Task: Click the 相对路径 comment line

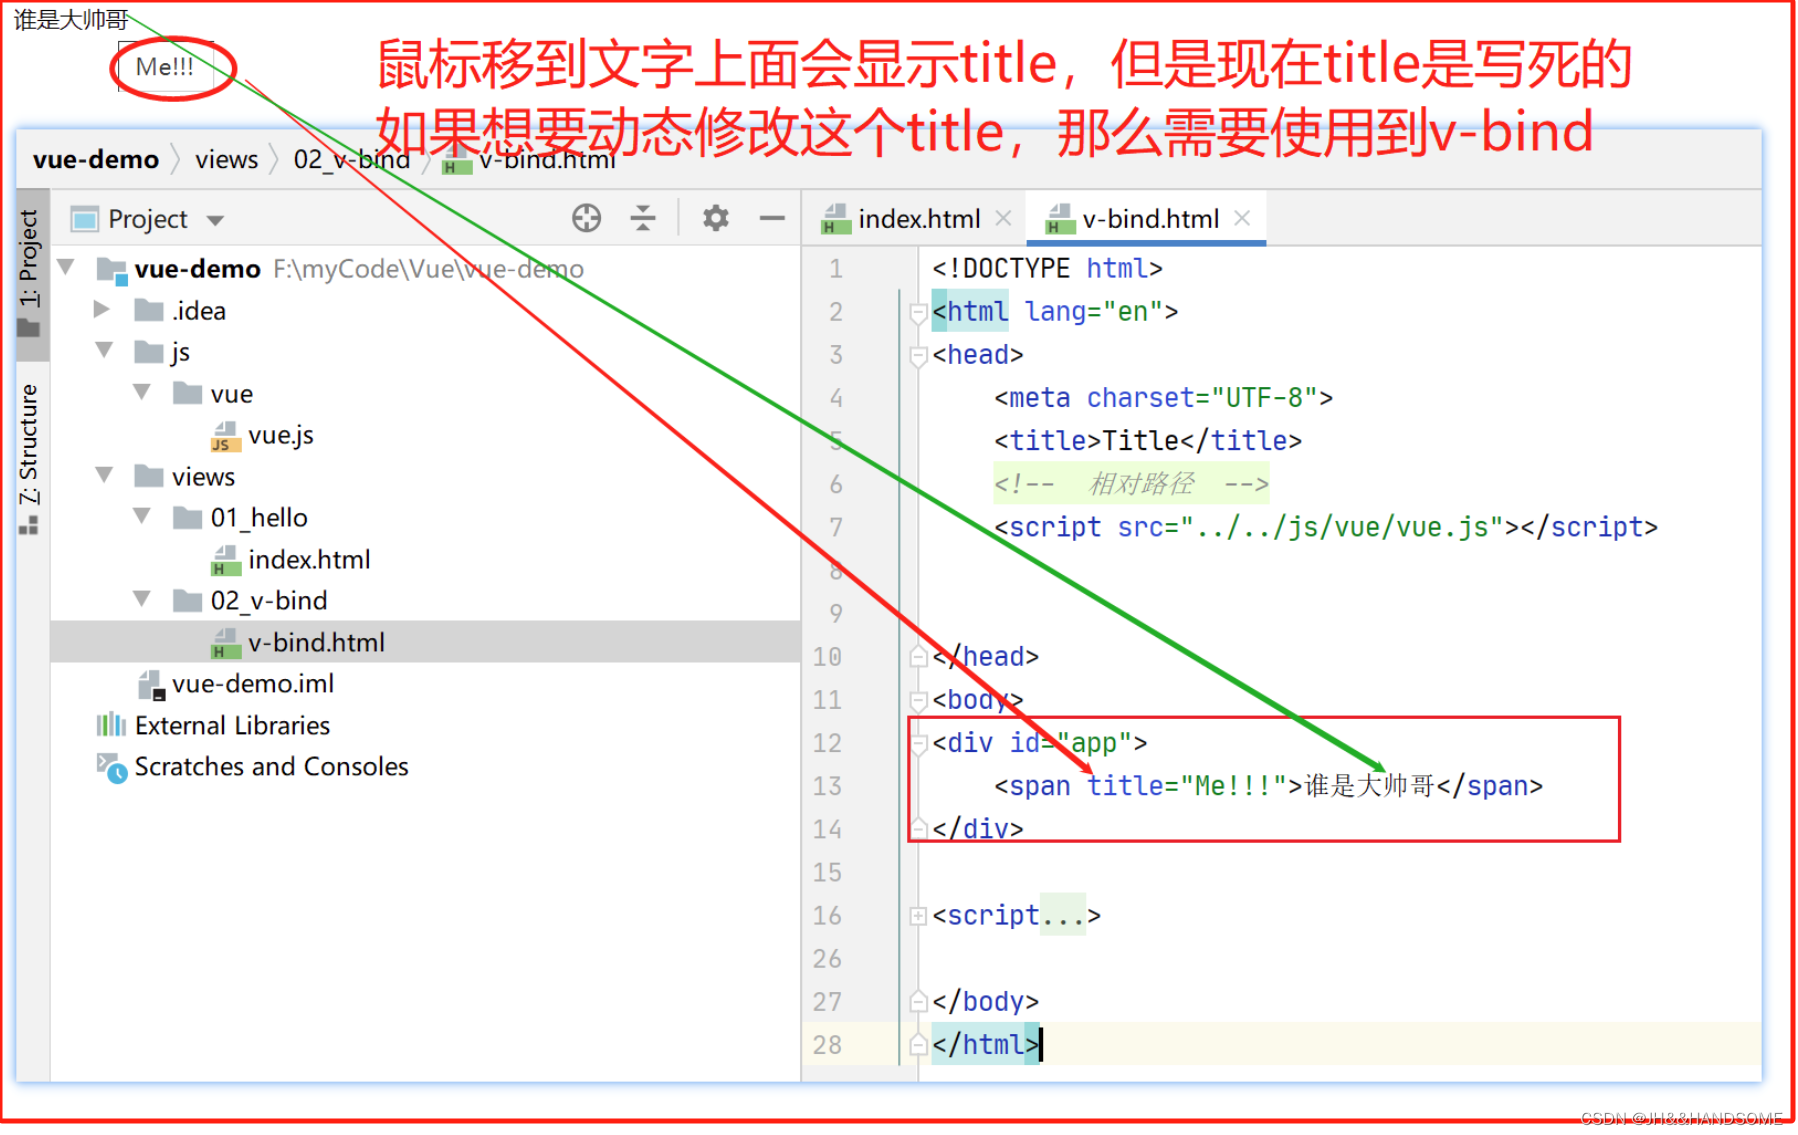Action: pyautogui.click(x=1131, y=485)
